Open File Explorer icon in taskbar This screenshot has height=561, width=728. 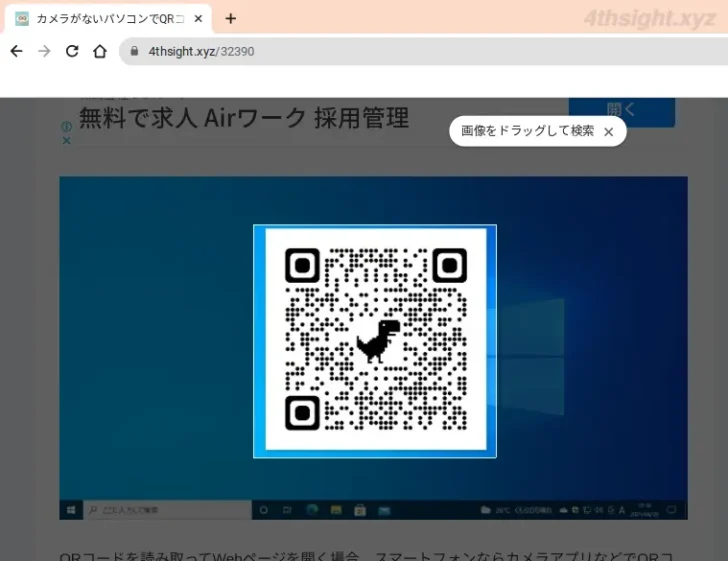336,510
